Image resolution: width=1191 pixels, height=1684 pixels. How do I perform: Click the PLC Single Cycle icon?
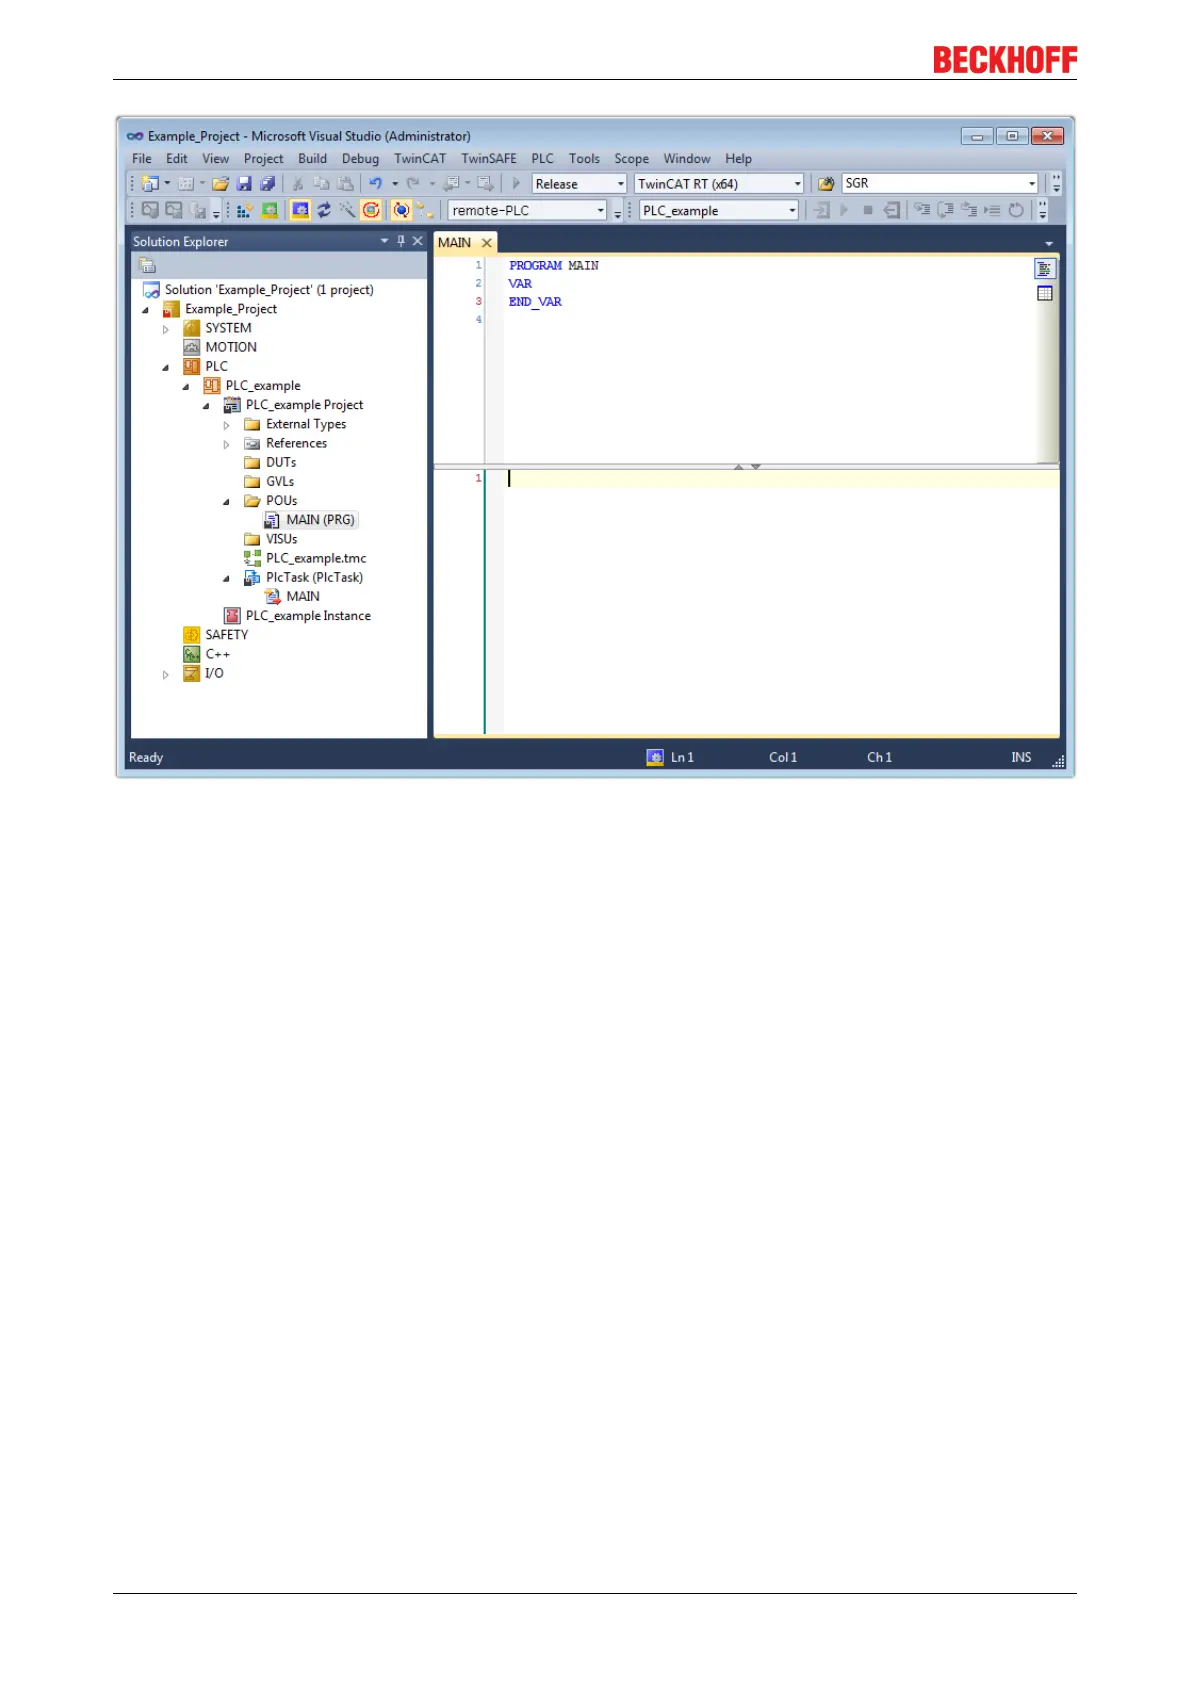point(1016,210)
